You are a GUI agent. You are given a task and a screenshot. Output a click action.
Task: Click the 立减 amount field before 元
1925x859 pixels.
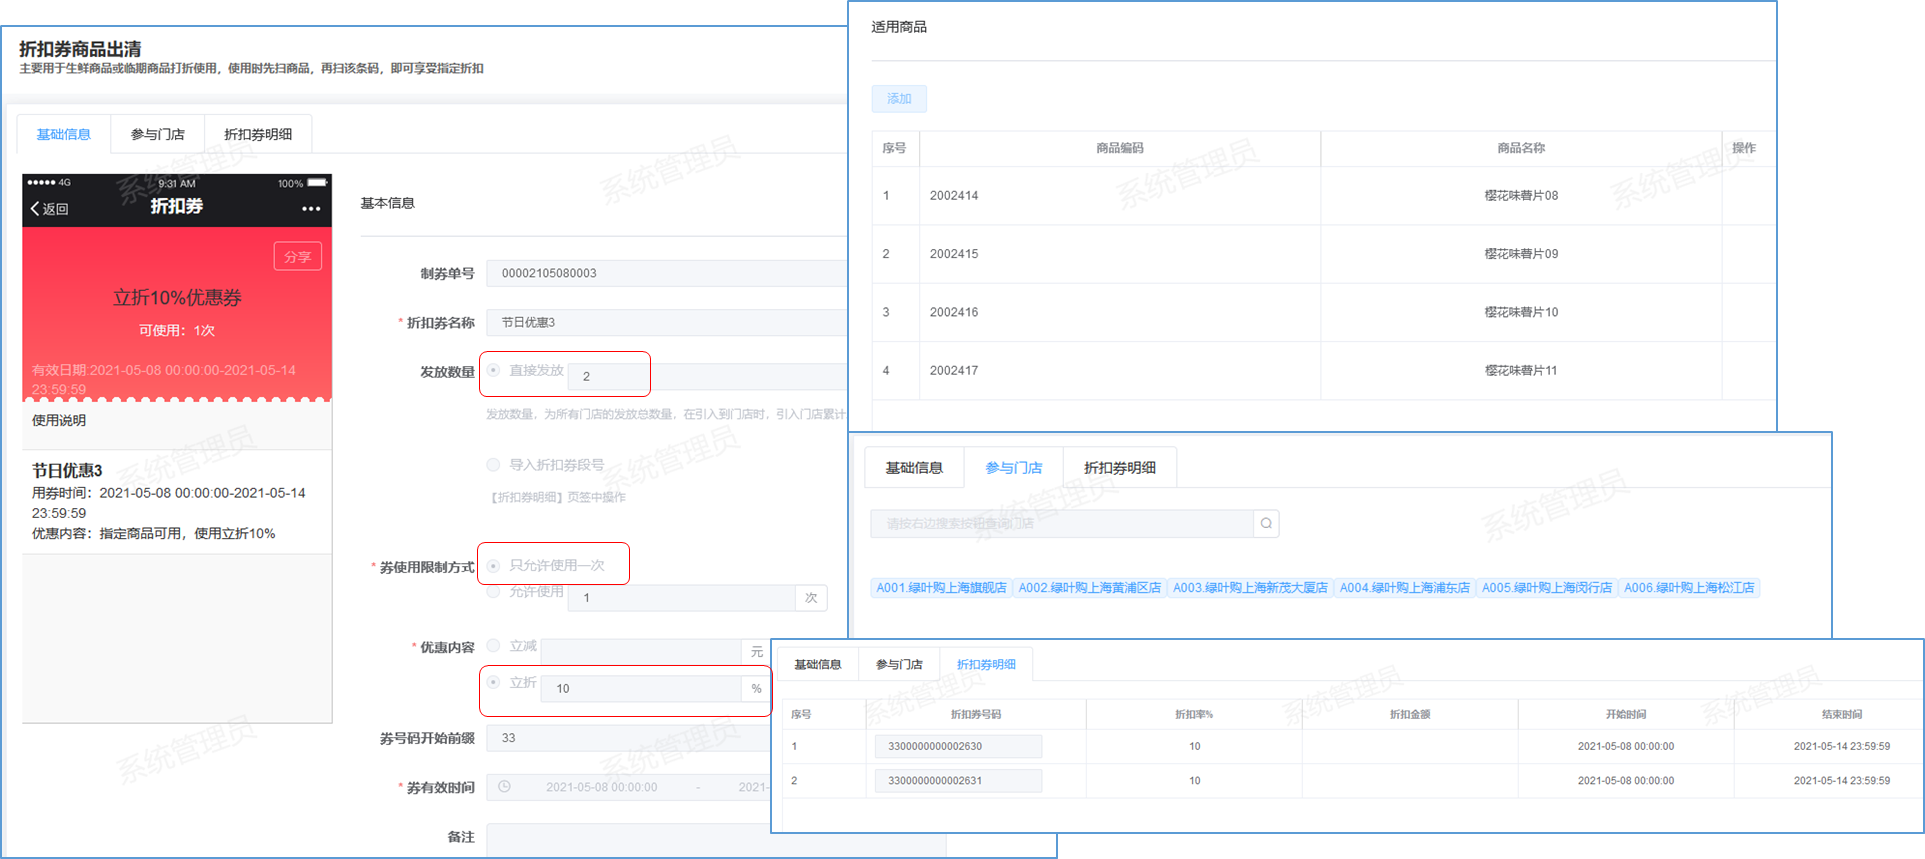(x=641, y=651)
